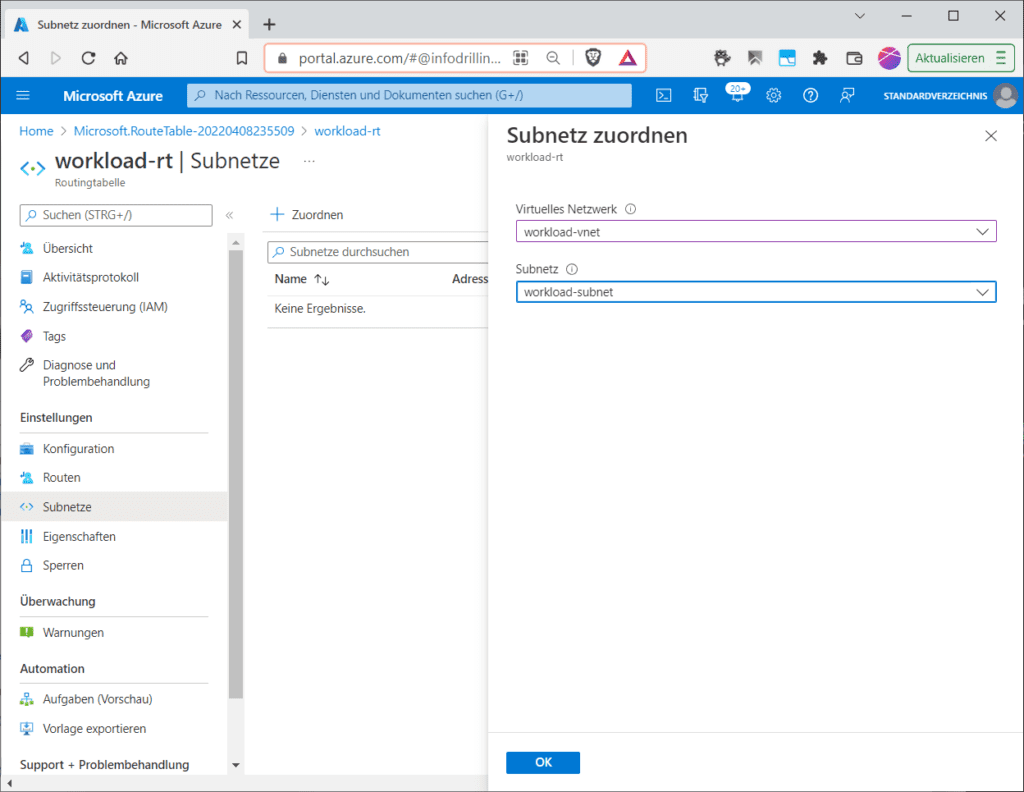Focus the sidebar Suchen (STRG+/) field
The width and height of the screenshot is (1024, 792).
116,215
